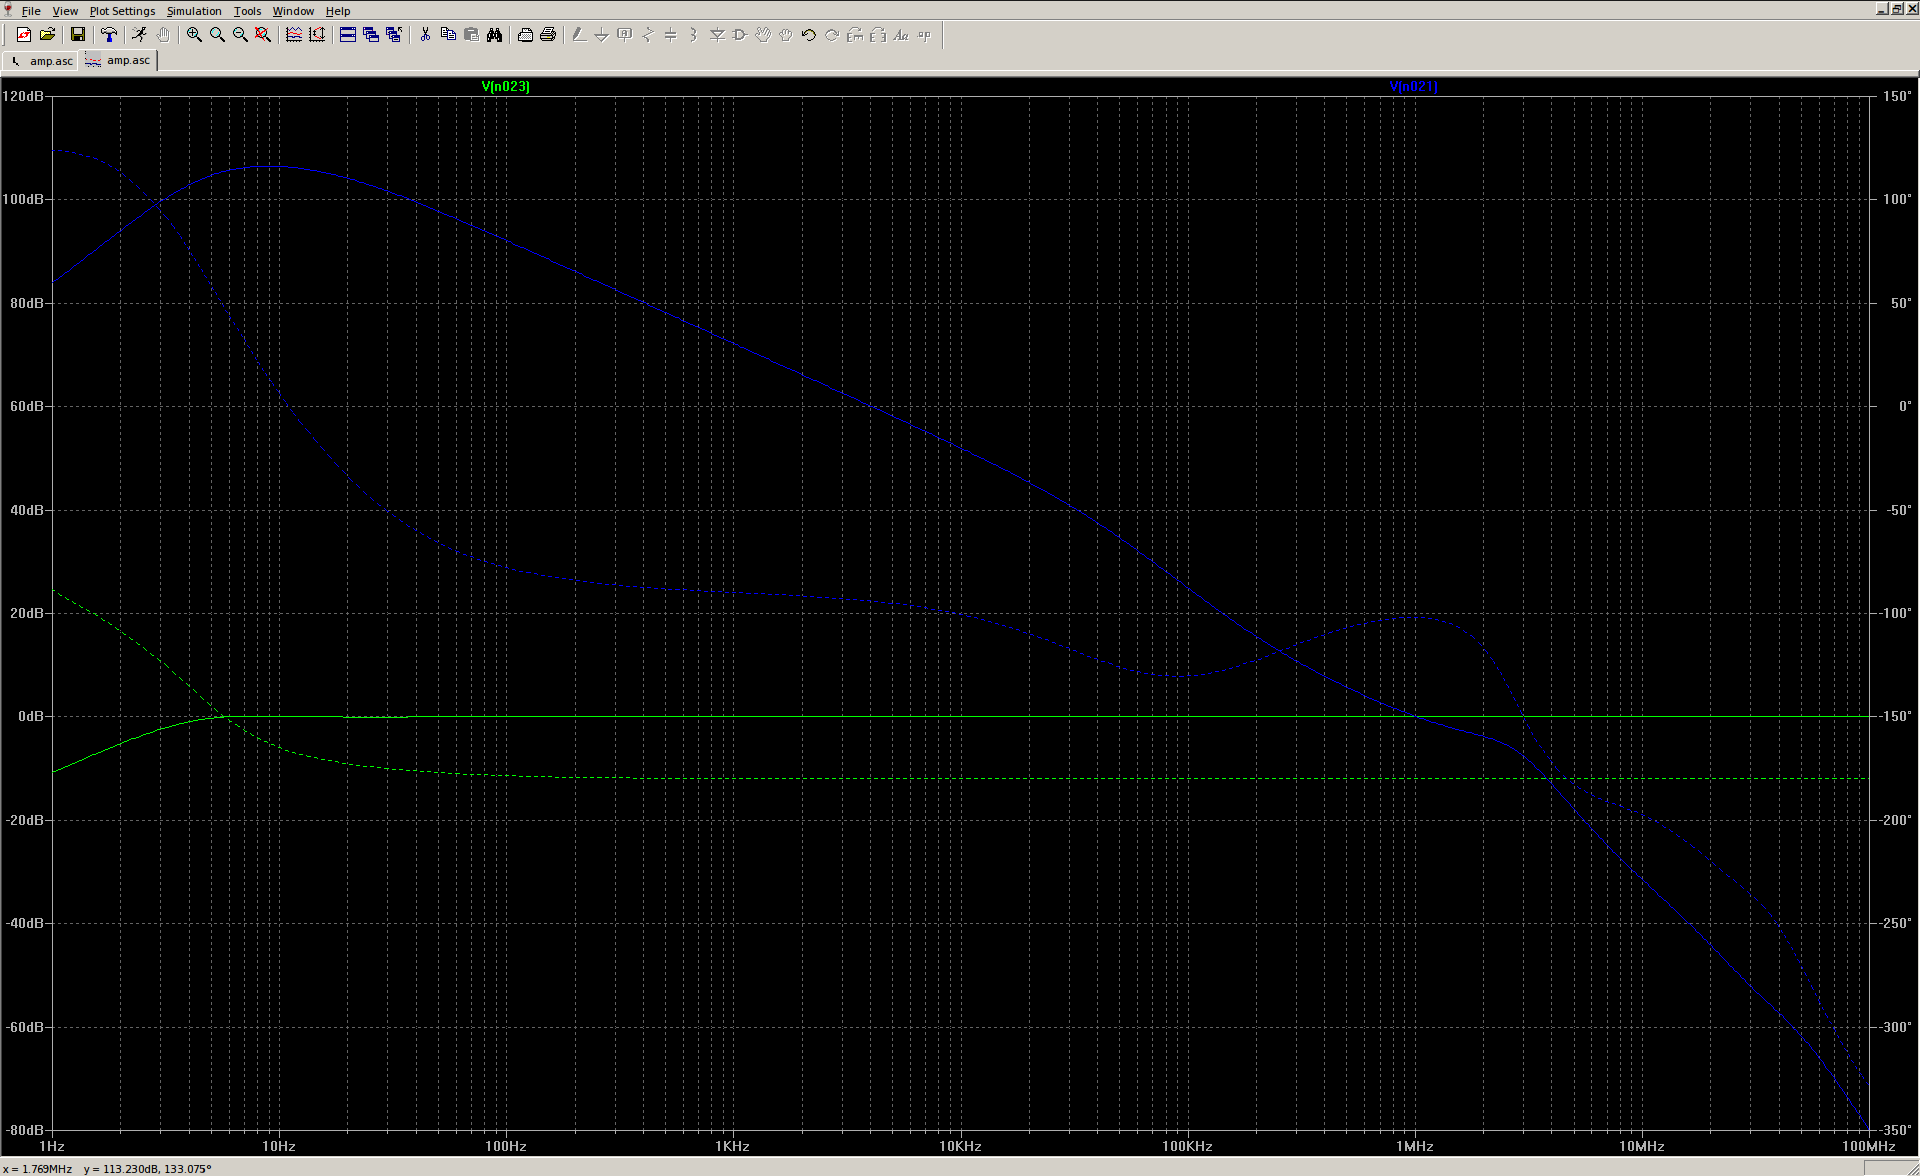Select the label net tool

[x=625, y=35]
